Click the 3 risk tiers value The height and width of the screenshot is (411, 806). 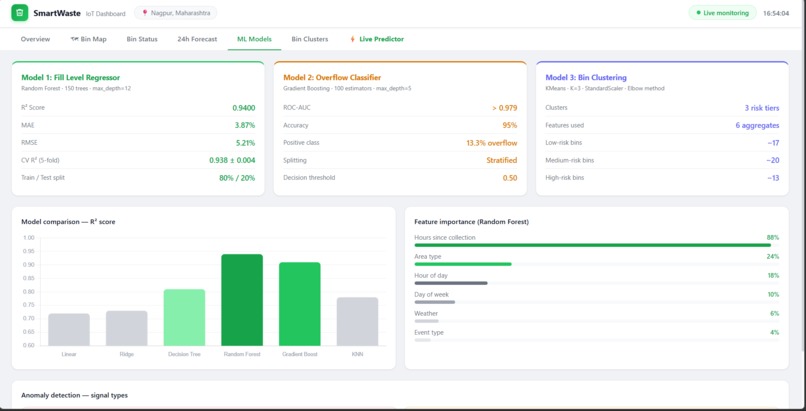coord(762,108)
